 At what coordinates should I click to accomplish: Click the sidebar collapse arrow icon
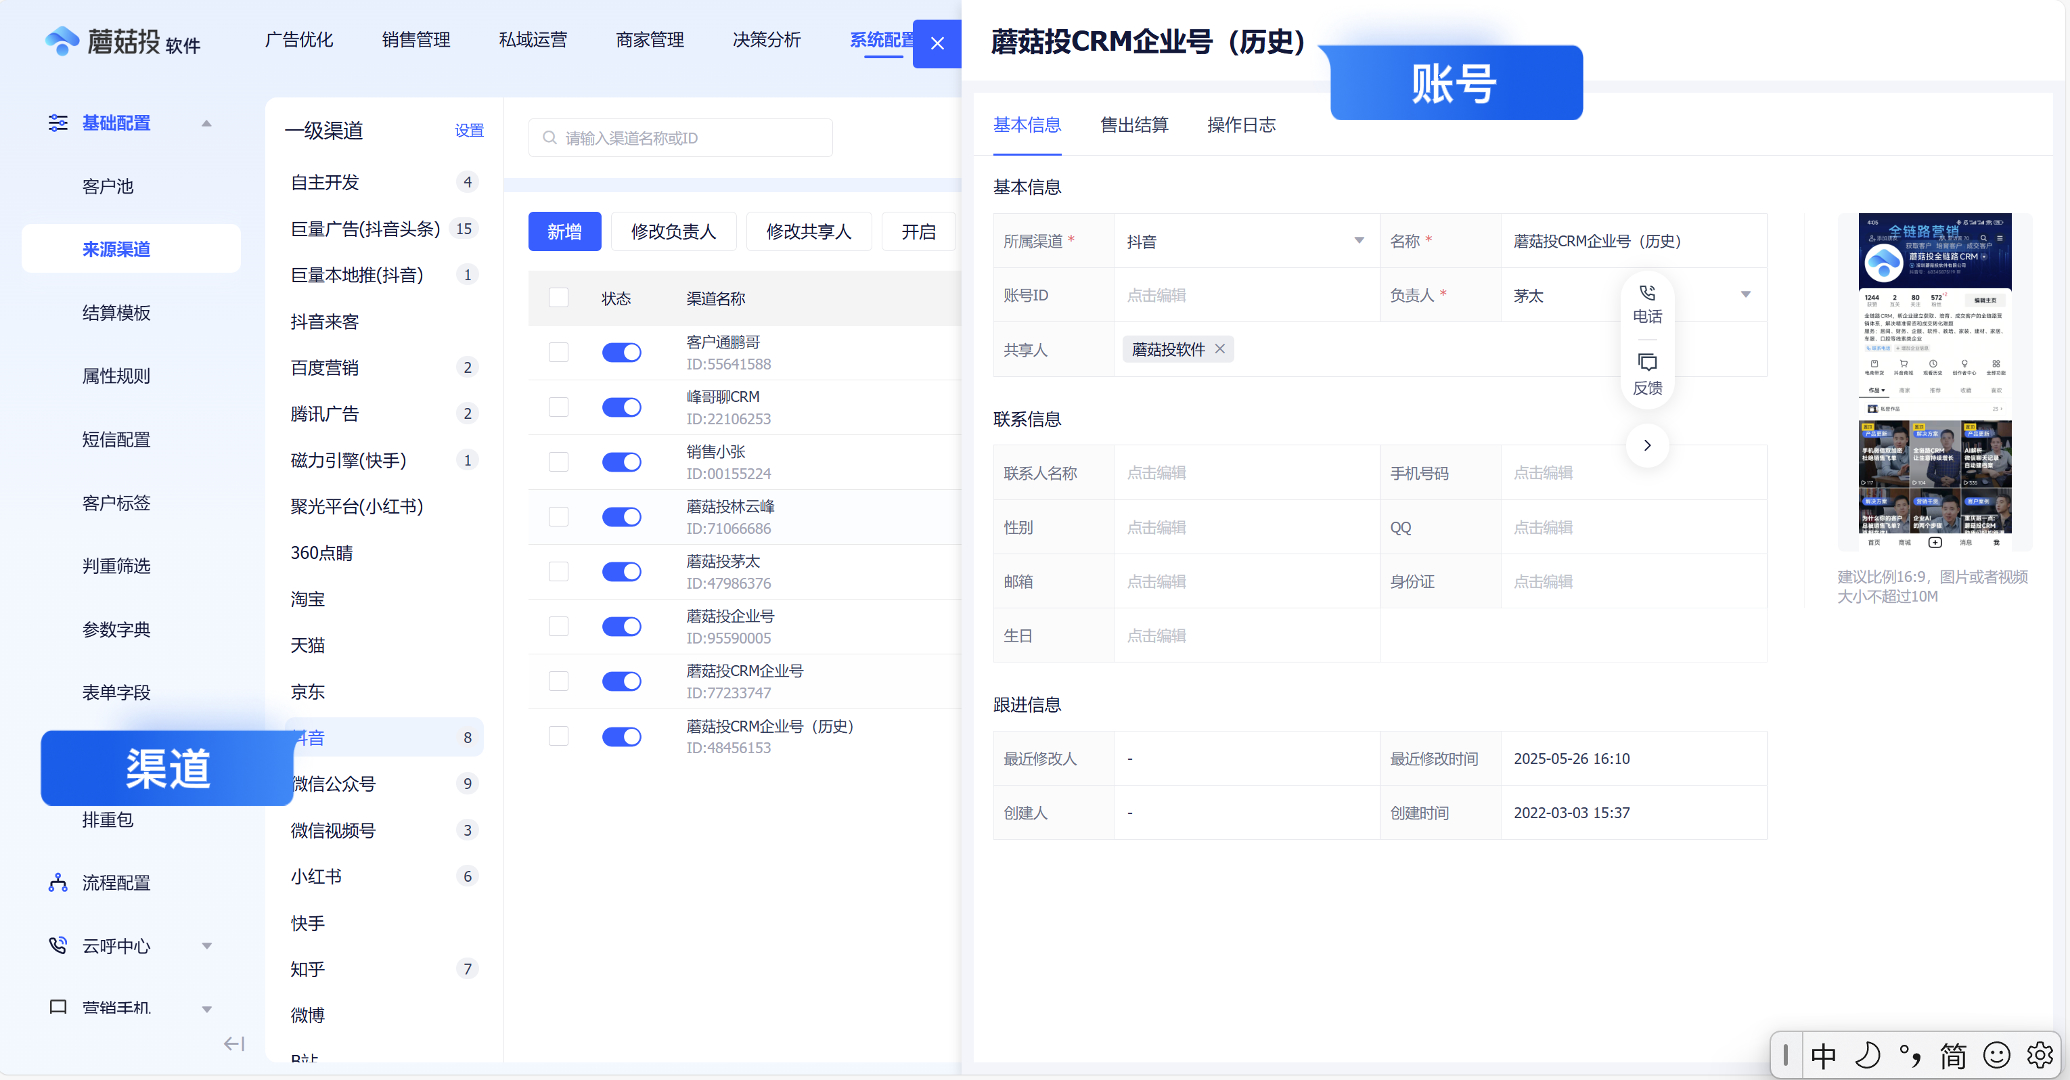coord(234,1044)
